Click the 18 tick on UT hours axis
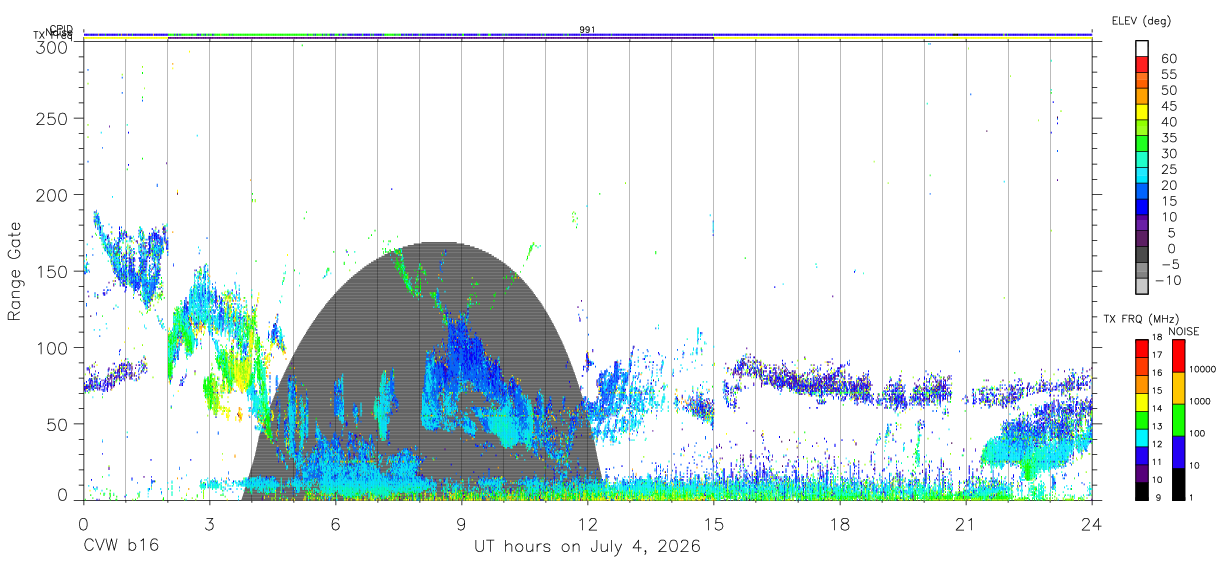Screen dimensions: 1228x567 [839, 522]
